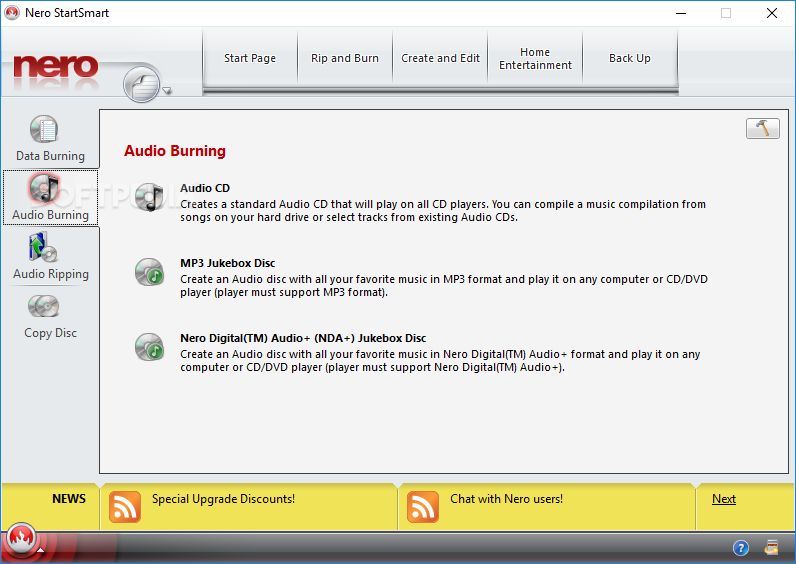Click the Next news link
The width and height of the screenshot is (796, 564).
click(x=724, y=499)
